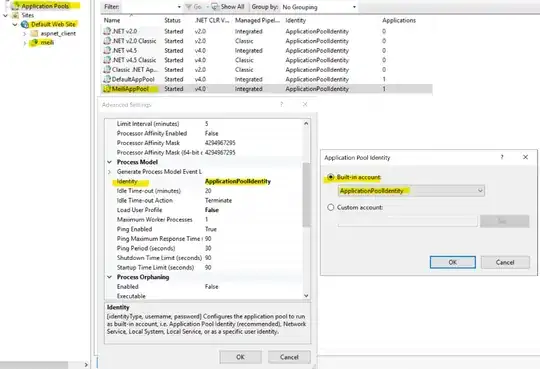The height and width of the screenshot is (369, 540).
Task: Click the Set button for custom account
Action: pos(505,221)
